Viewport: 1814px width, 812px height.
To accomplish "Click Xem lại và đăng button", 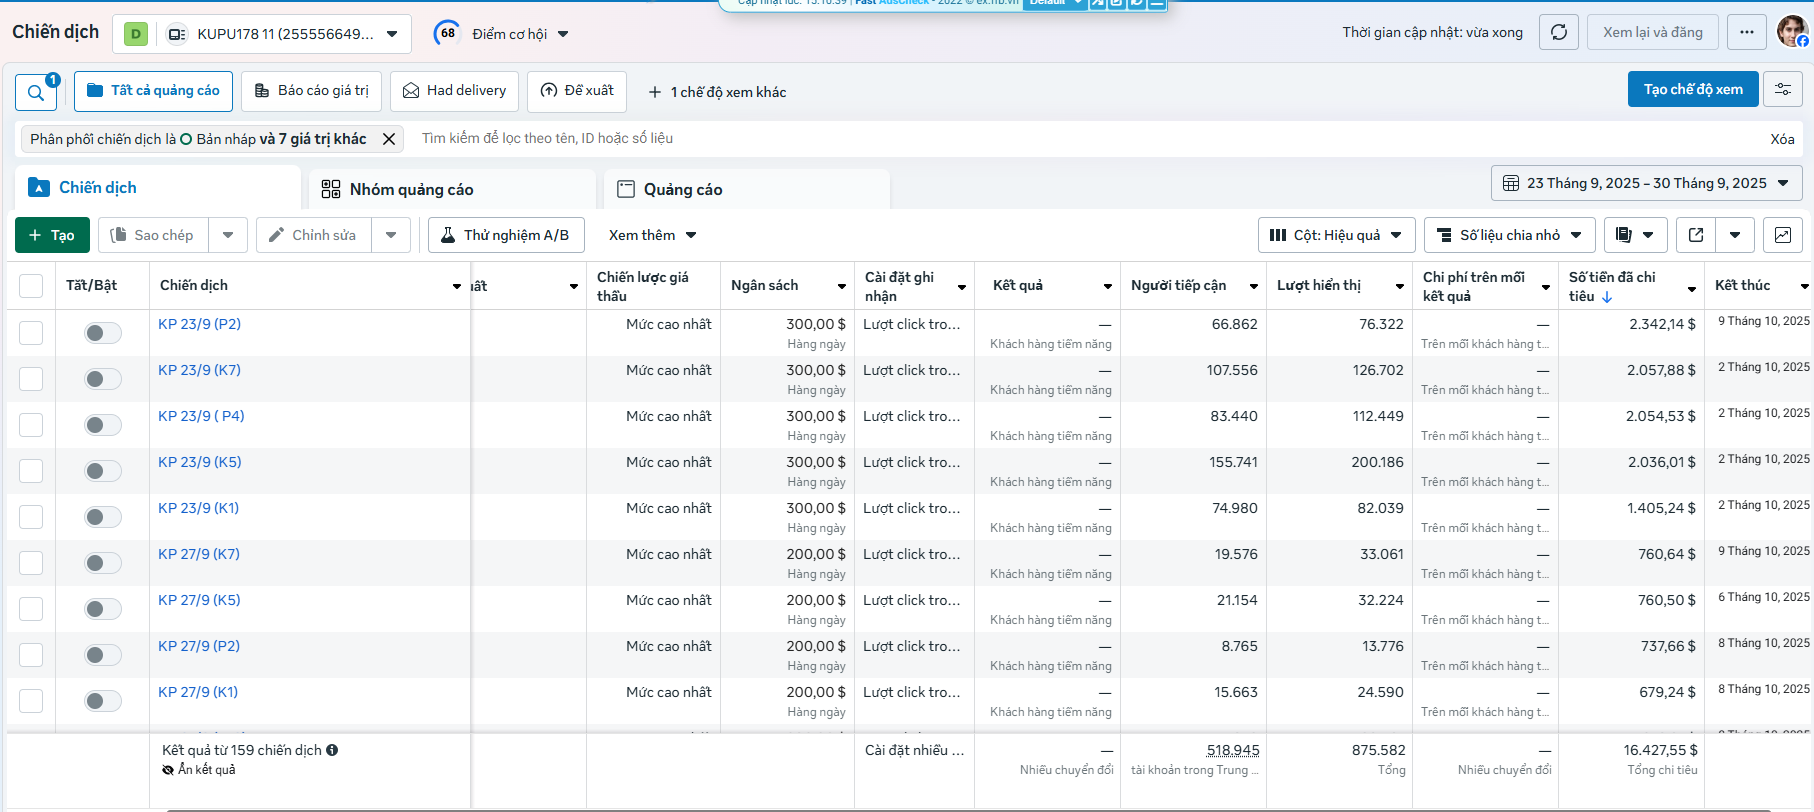I will tap(1652, 32).
